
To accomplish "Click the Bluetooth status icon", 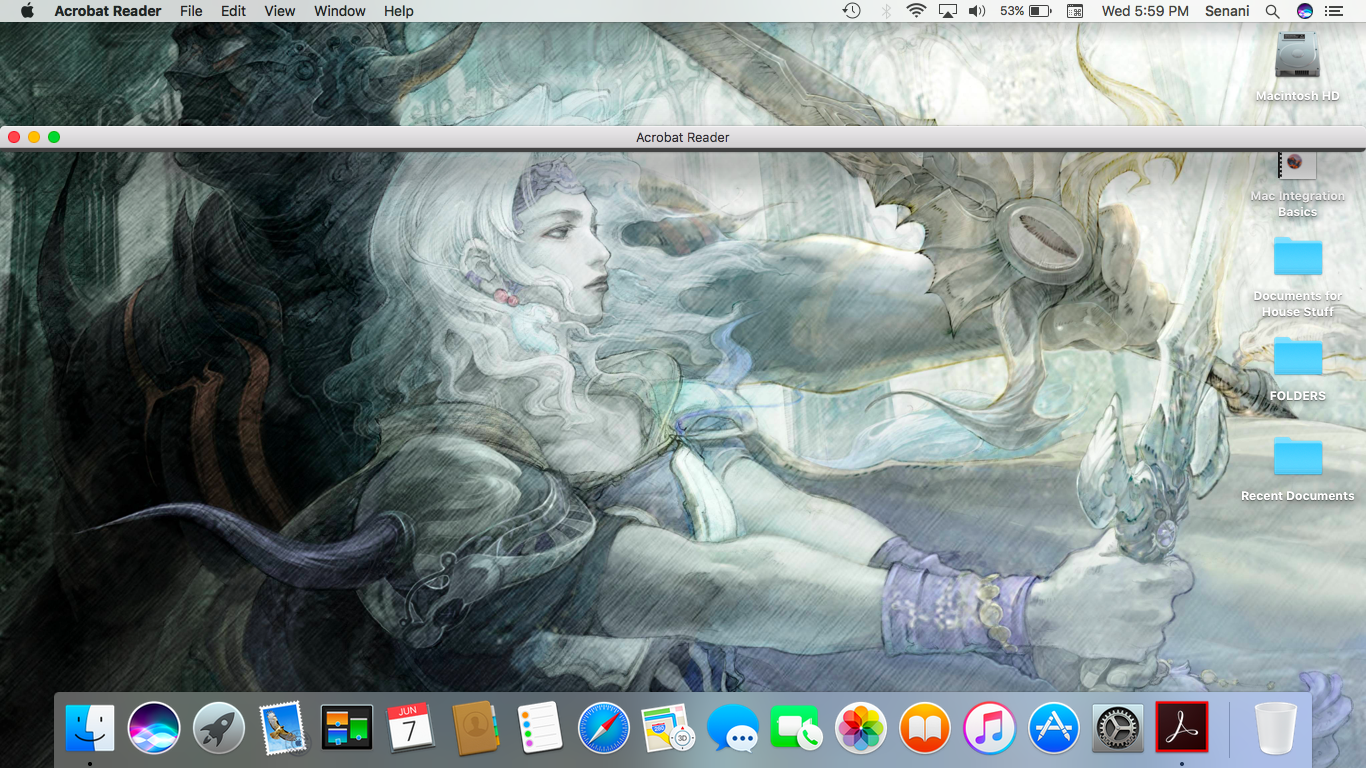I will pos(886,11).
